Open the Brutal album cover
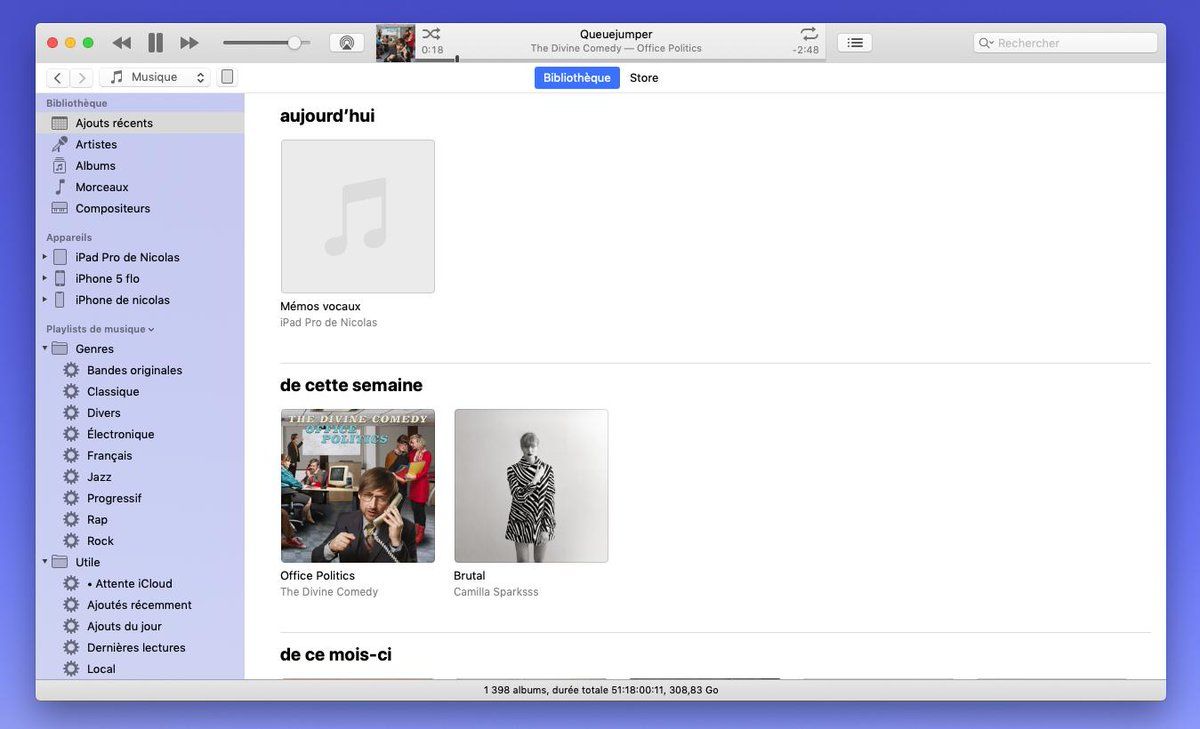 point(531,486)
